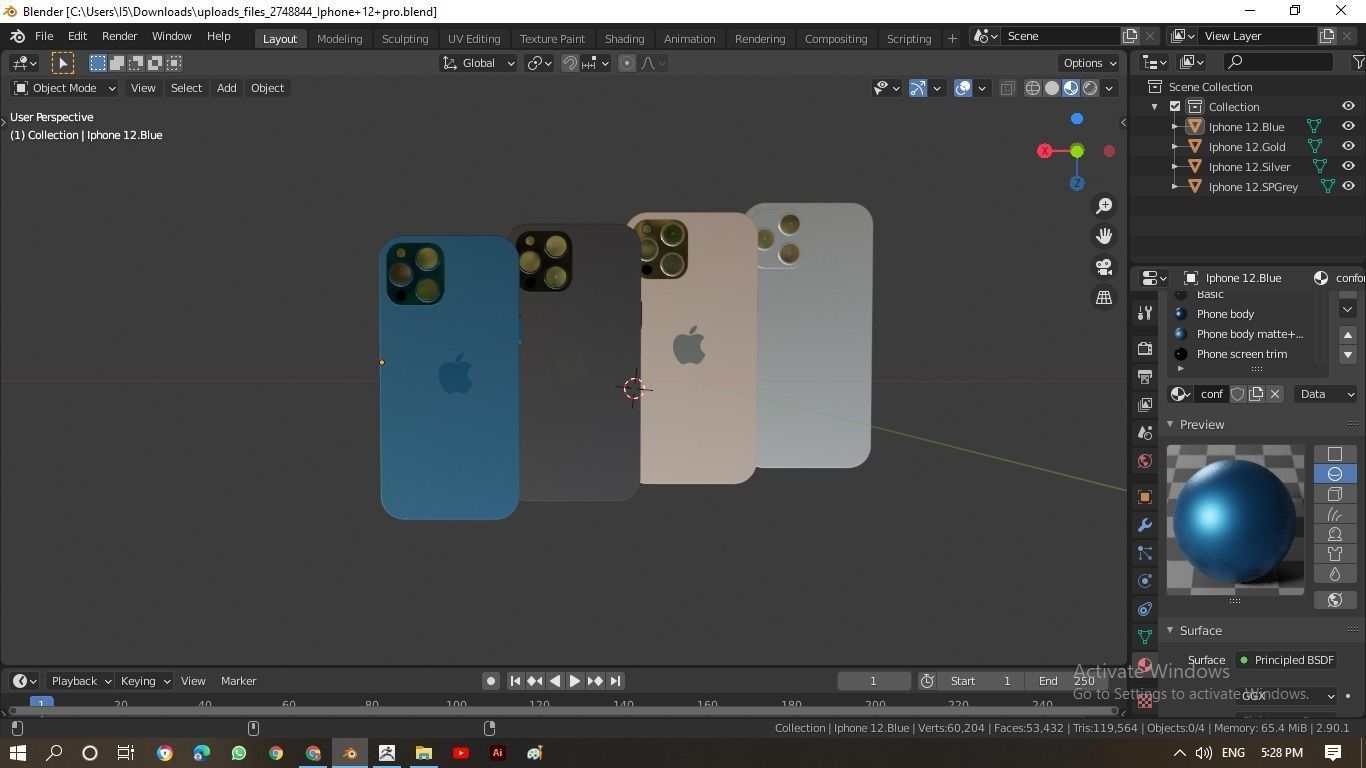Image resolution: width=1366 pixels, height=768 pixels.
Task: Jump to the animation end frame
Action: [x=615, y=681]
